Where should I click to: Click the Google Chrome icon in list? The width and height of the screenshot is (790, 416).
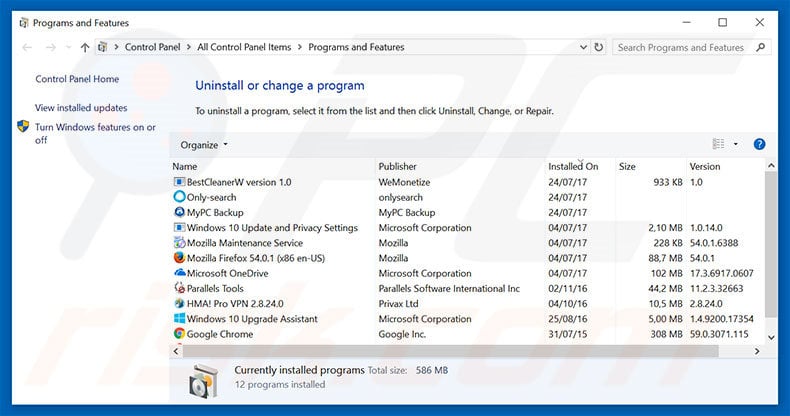[179, 333]
